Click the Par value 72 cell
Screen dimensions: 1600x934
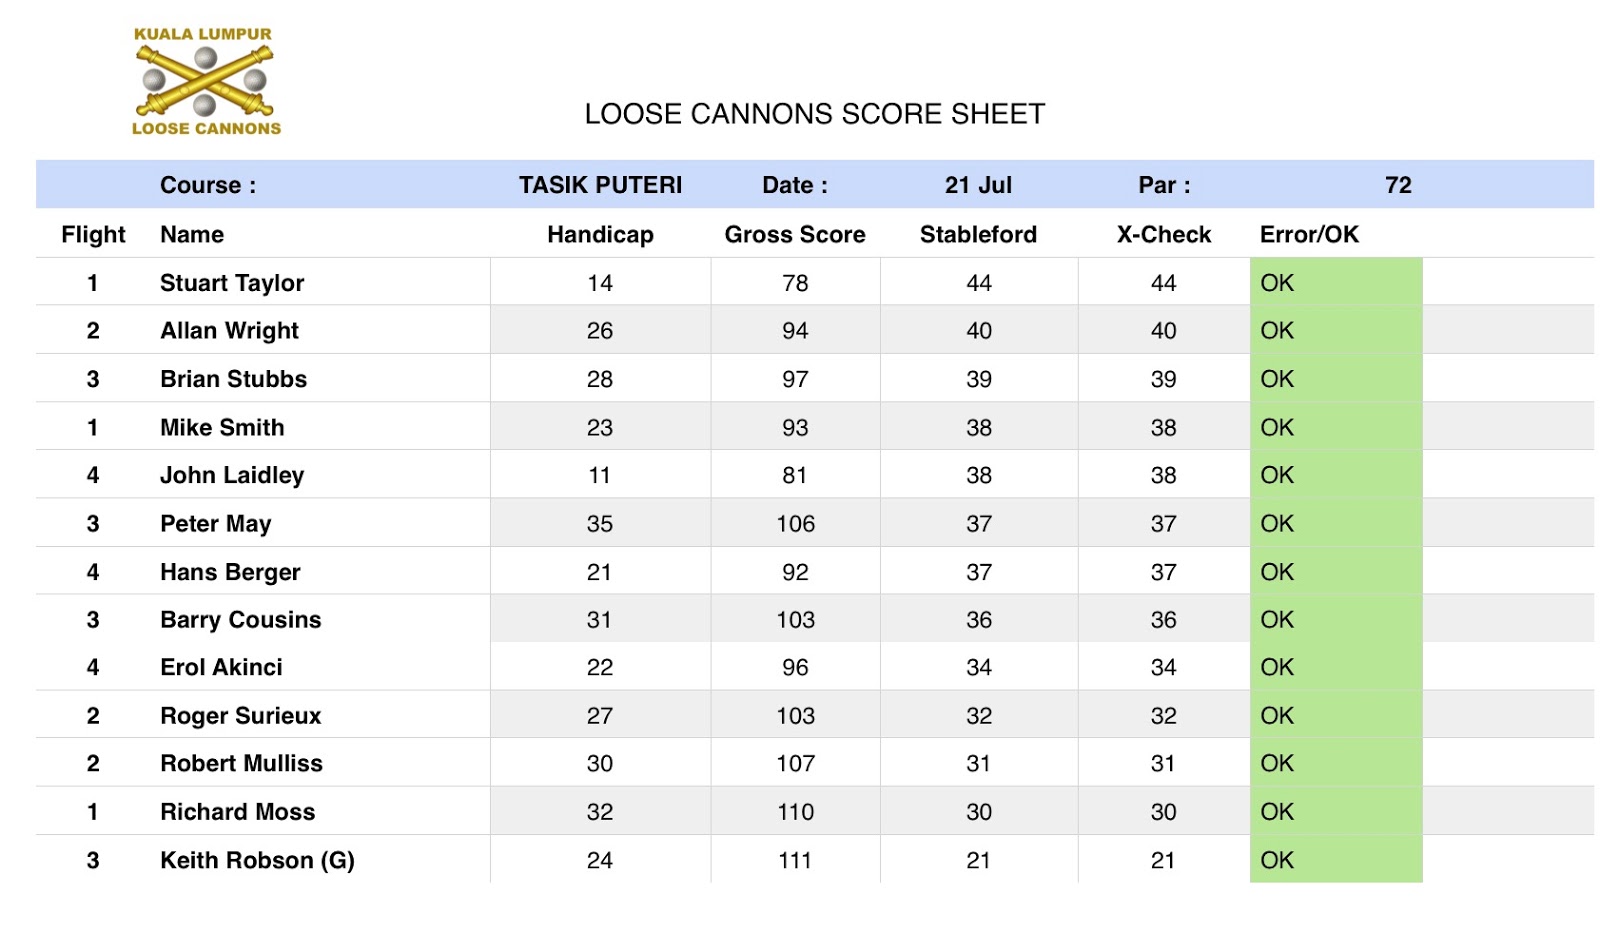(x=1397, y=185)
